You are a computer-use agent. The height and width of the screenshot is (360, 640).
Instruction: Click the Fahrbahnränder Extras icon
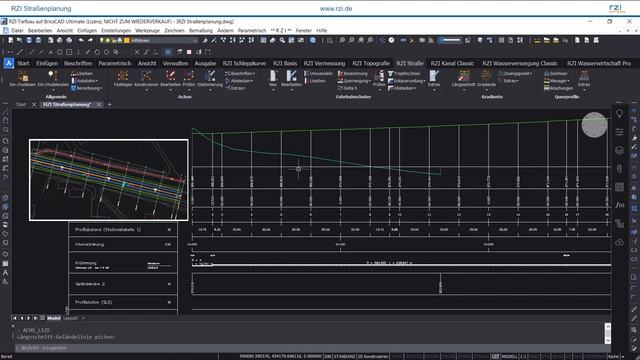pyautogui.click(x=433, y=76)
